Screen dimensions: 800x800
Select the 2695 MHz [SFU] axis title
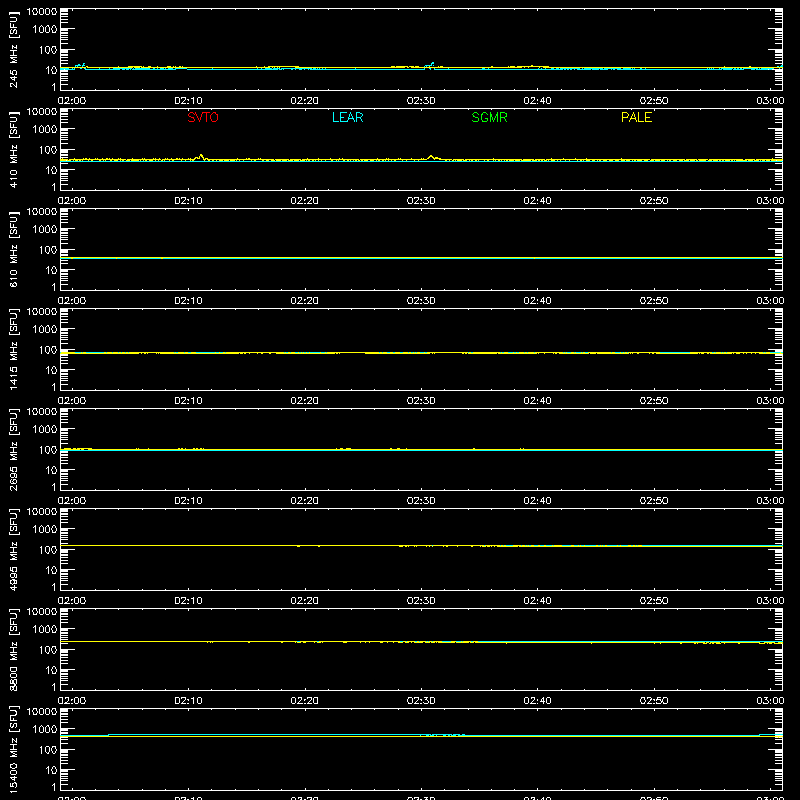click(x=14, y=449)
